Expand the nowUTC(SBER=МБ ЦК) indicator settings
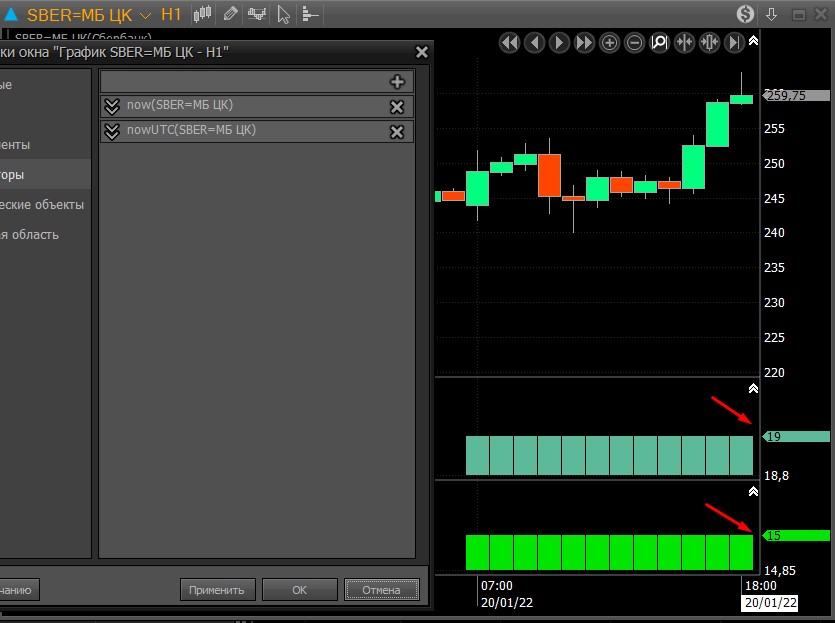 point(112,131)
